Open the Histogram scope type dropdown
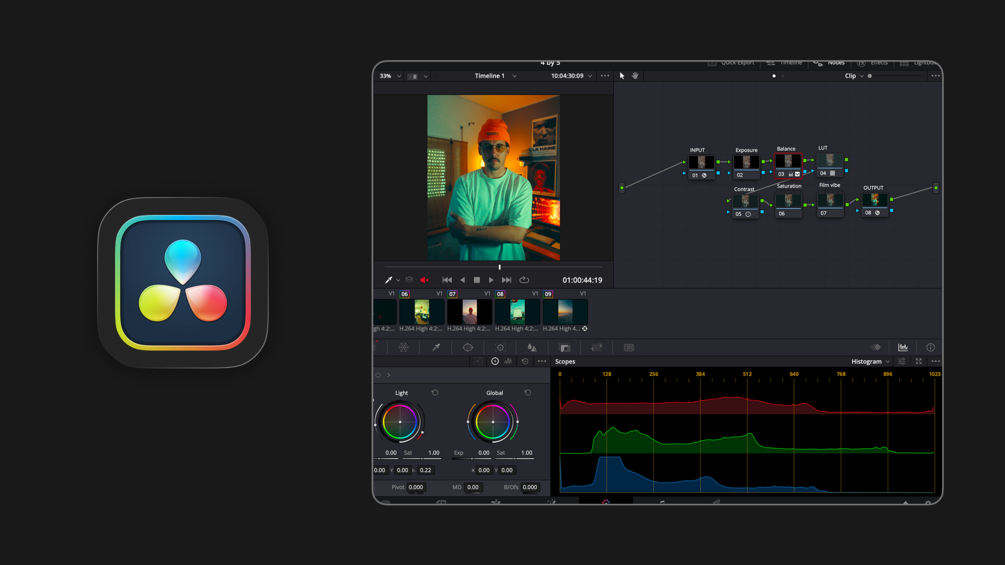 (x=870, y=361)
